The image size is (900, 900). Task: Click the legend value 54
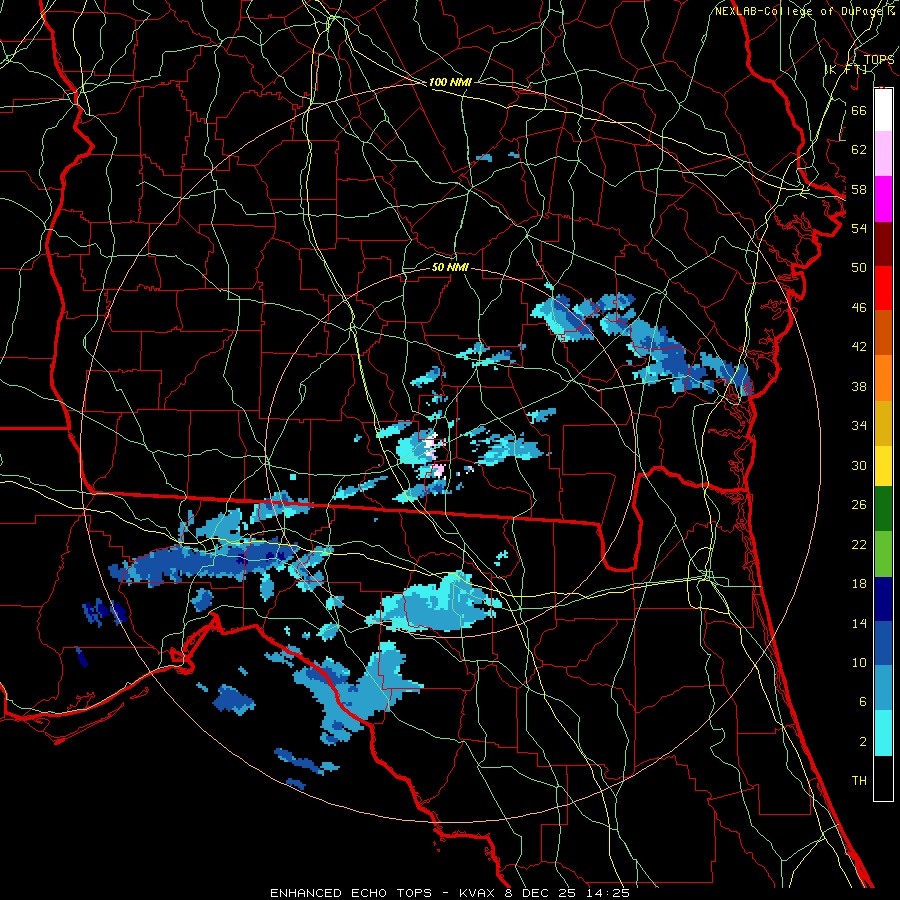pos(859,228)
